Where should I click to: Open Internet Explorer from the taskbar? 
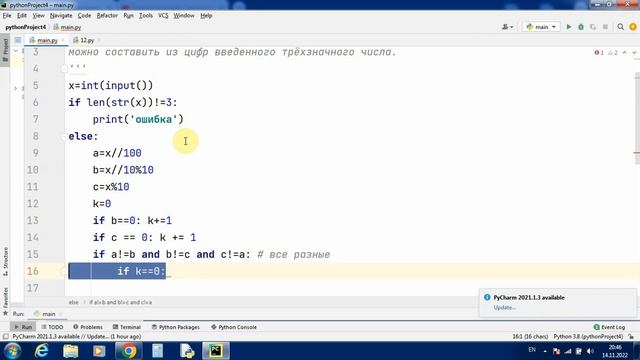[42, 351]
